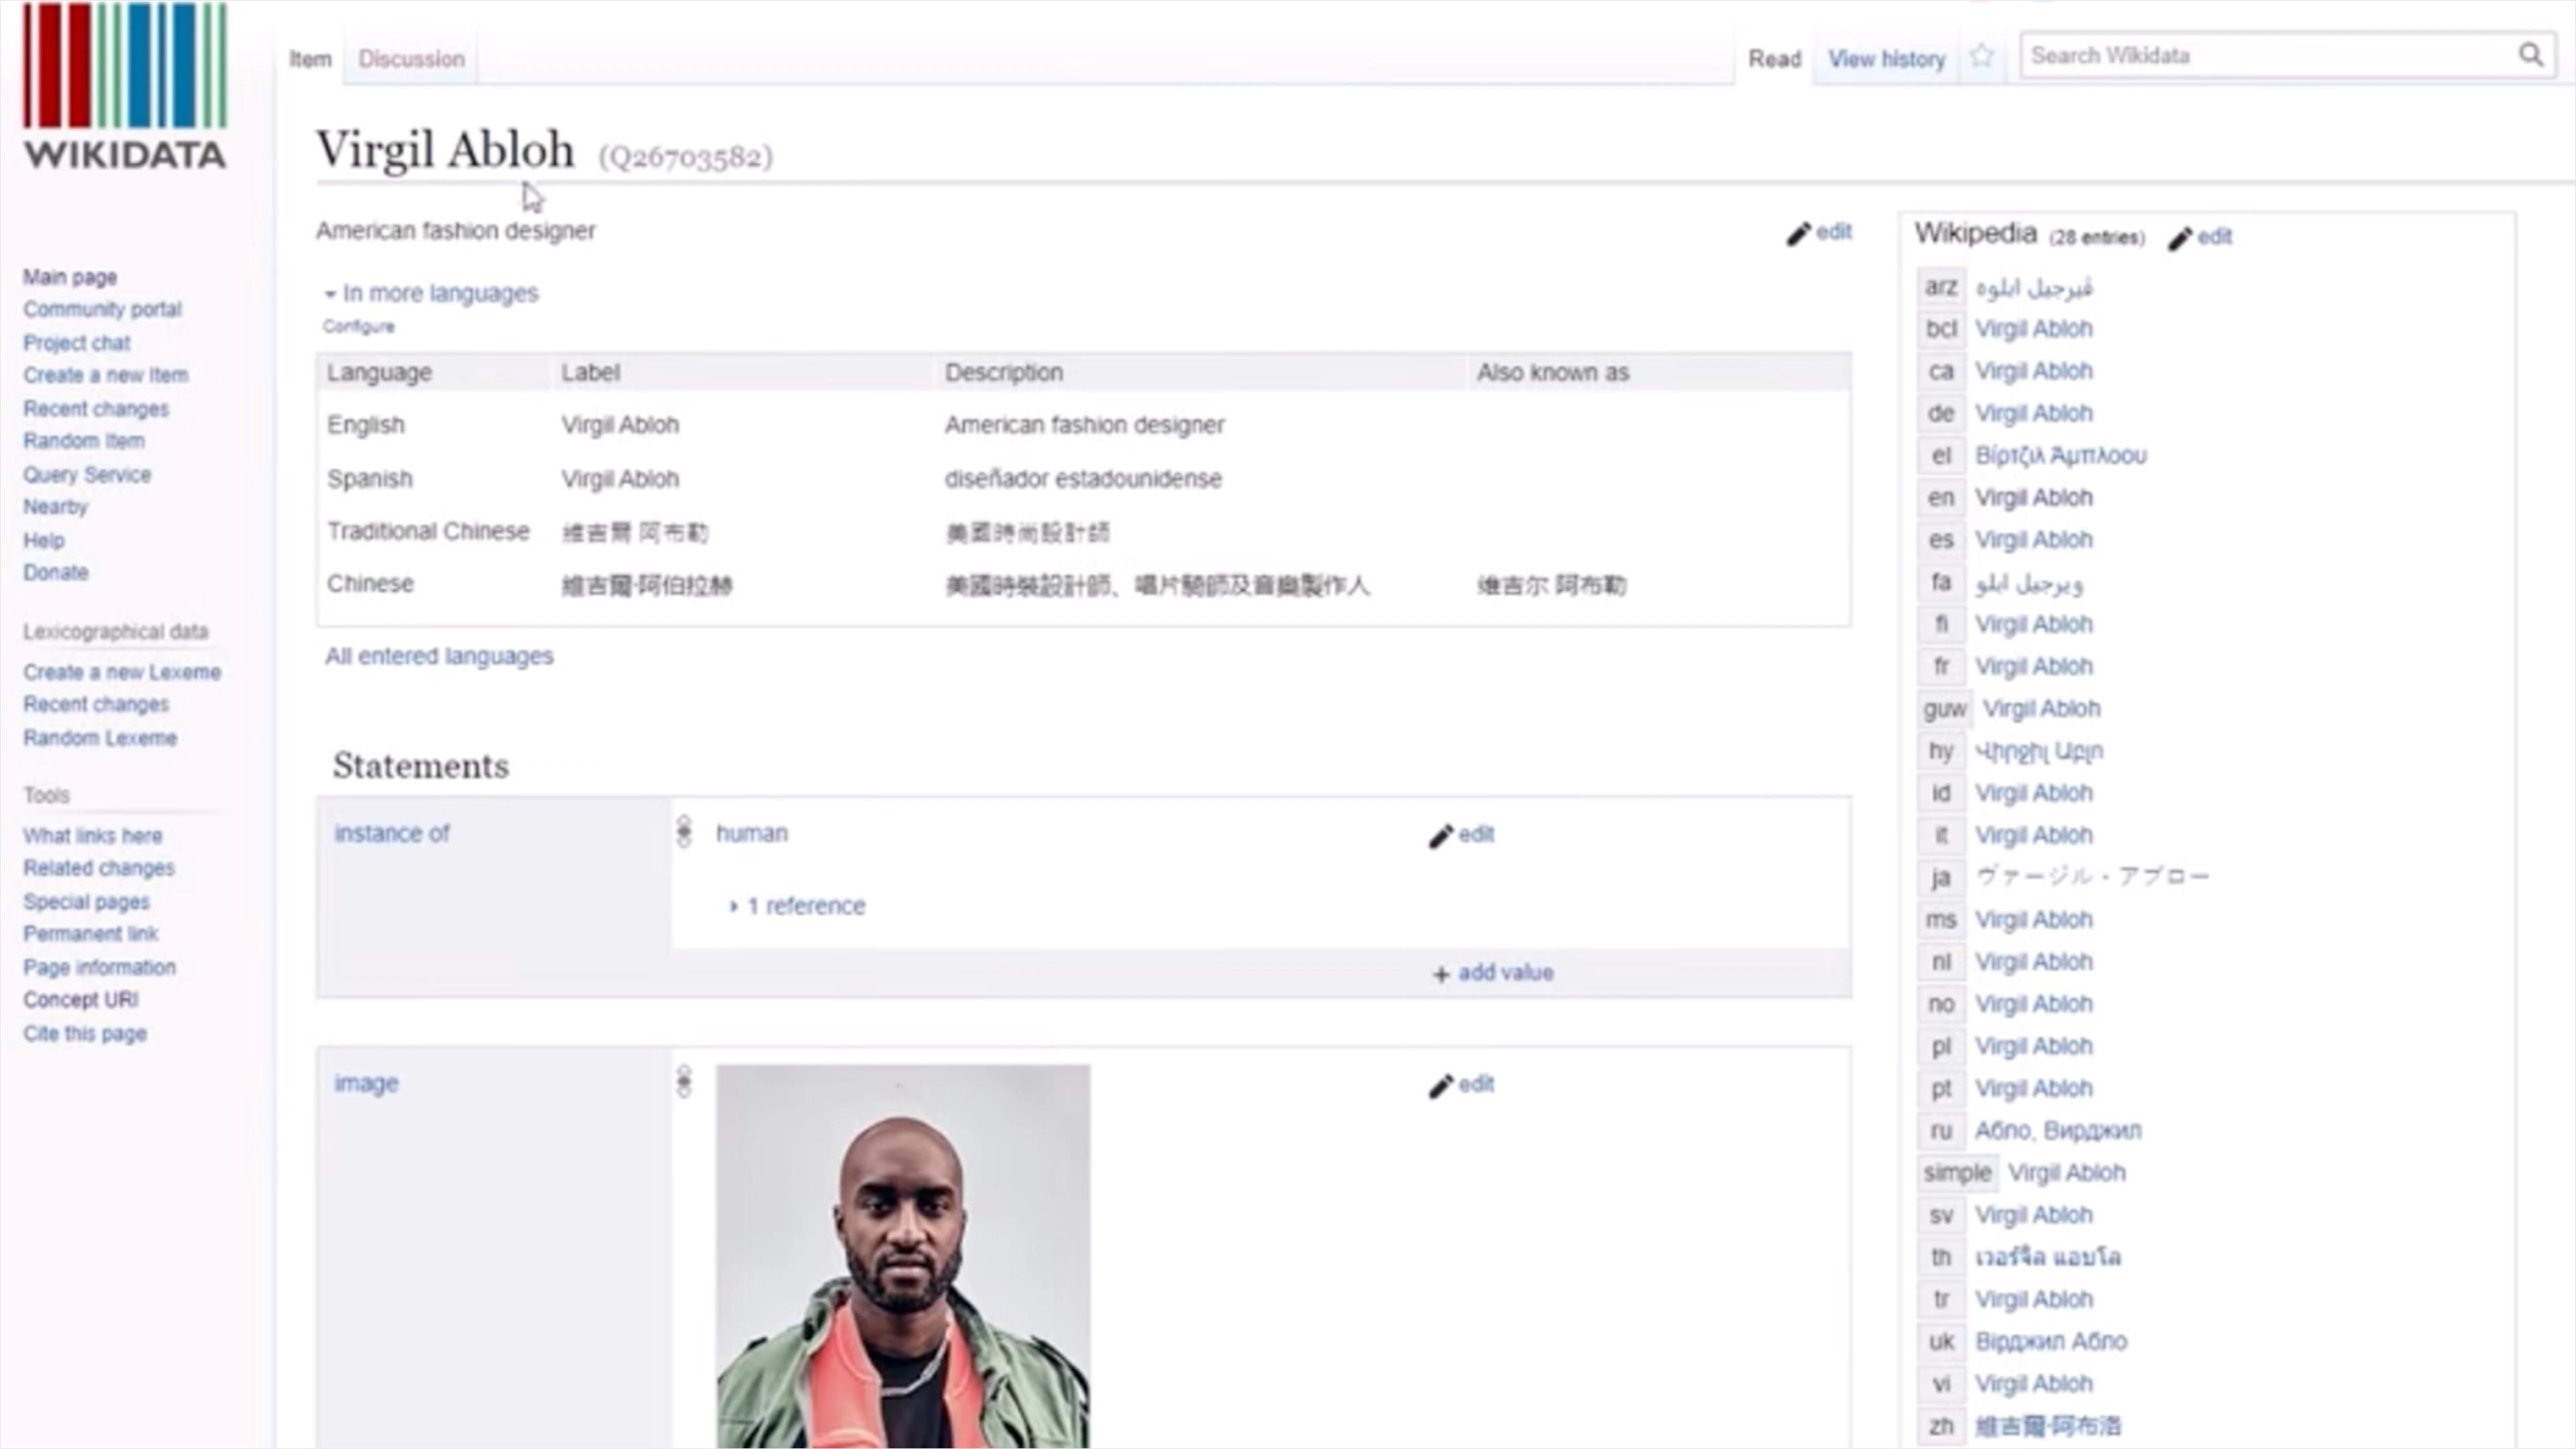Click the el Greek article link
Screen dimensions: 2576x1449
2060,456
